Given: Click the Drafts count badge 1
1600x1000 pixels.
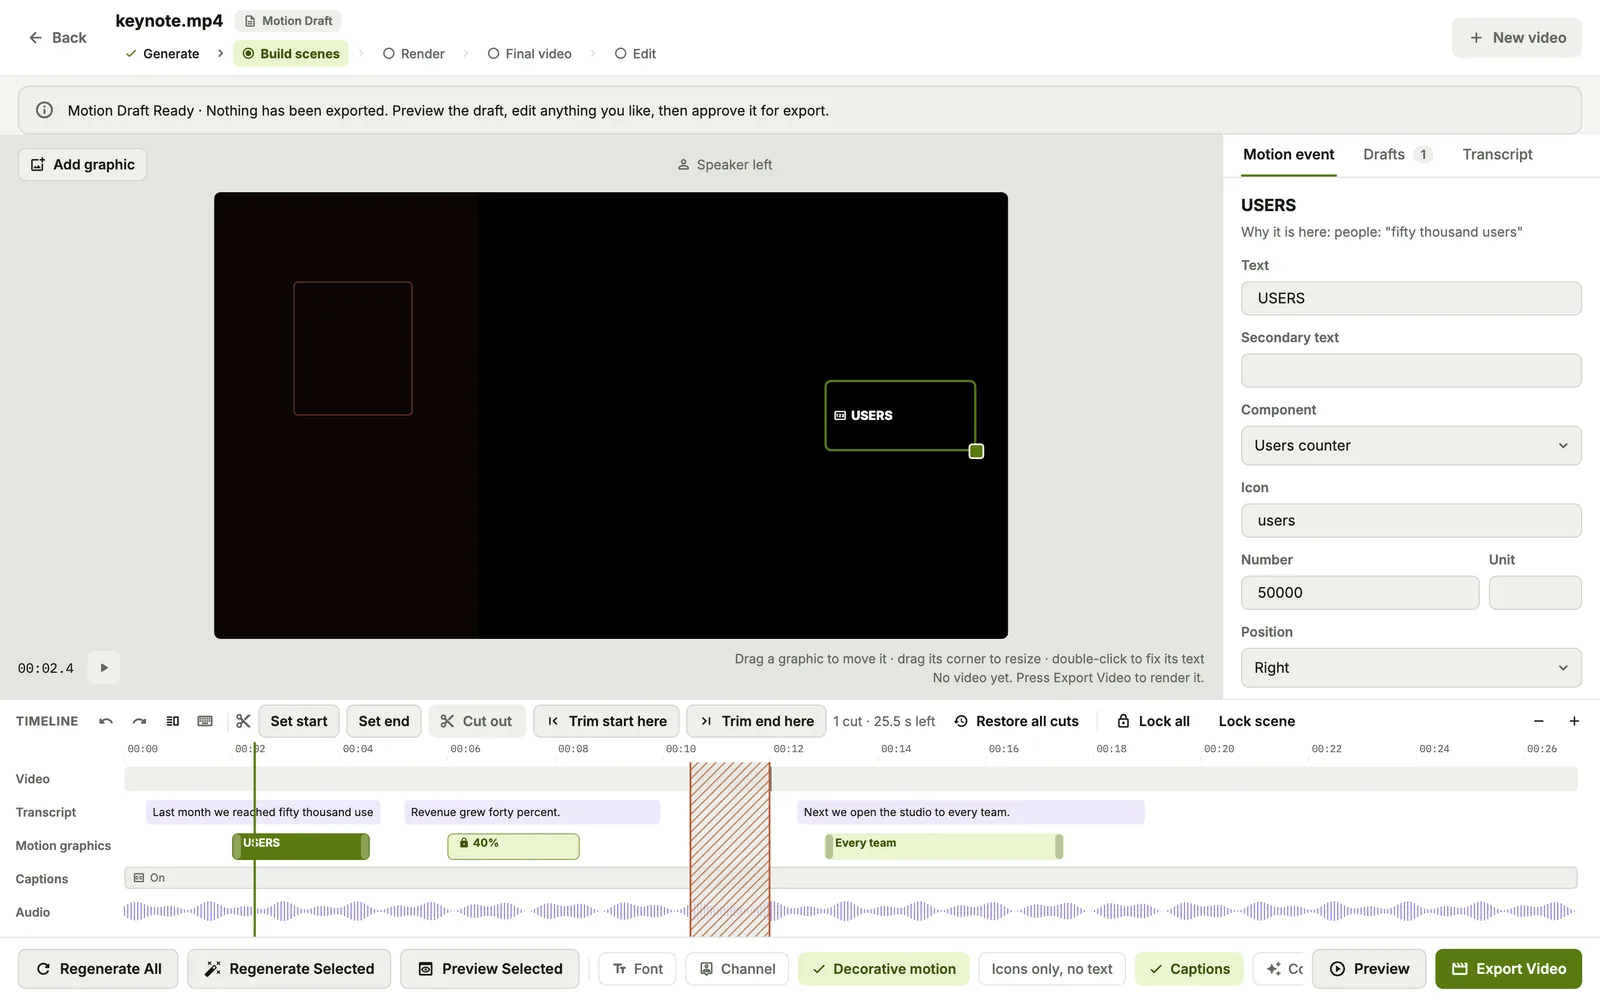Looking at the screenshot, I should 1423,155.
